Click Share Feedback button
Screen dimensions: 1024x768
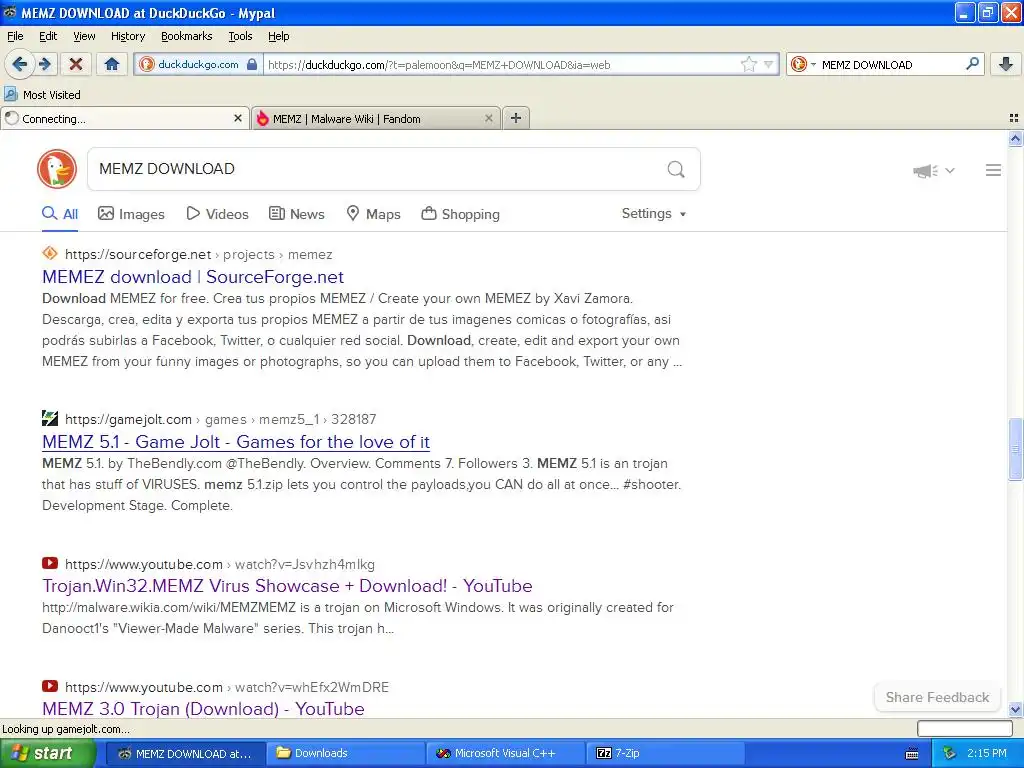pos(937,697)
